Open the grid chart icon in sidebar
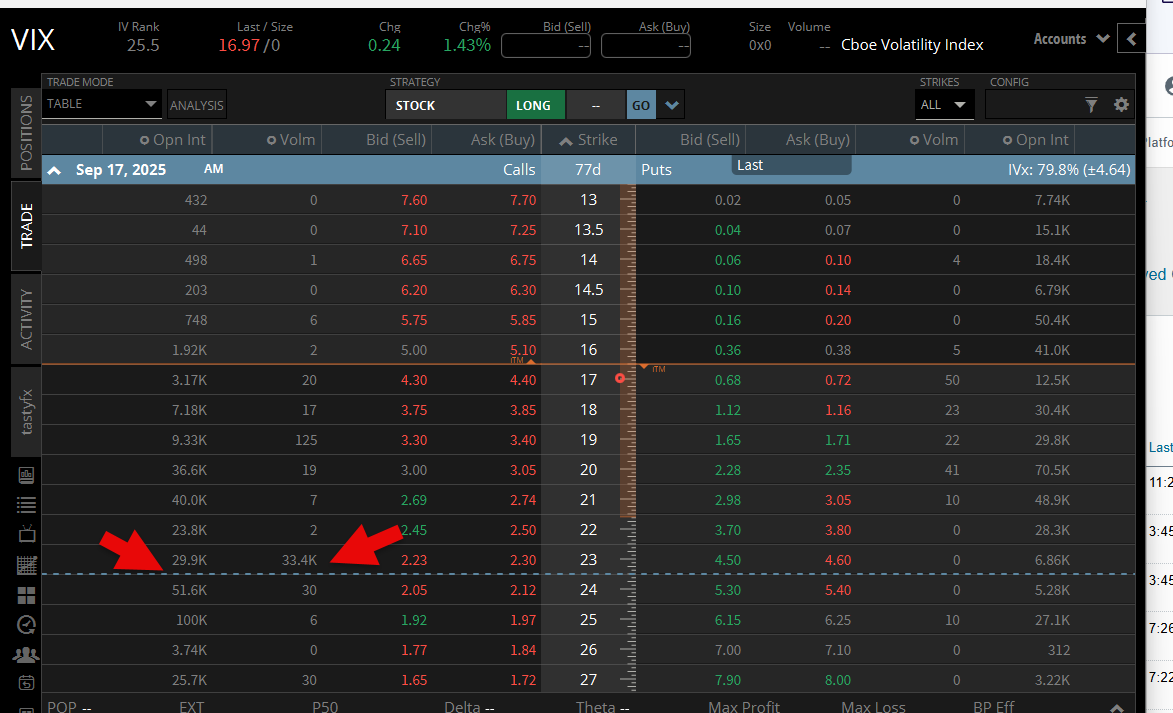This screenshot has height=713, width=1173. pyautogui.click(x=26, y=565)
